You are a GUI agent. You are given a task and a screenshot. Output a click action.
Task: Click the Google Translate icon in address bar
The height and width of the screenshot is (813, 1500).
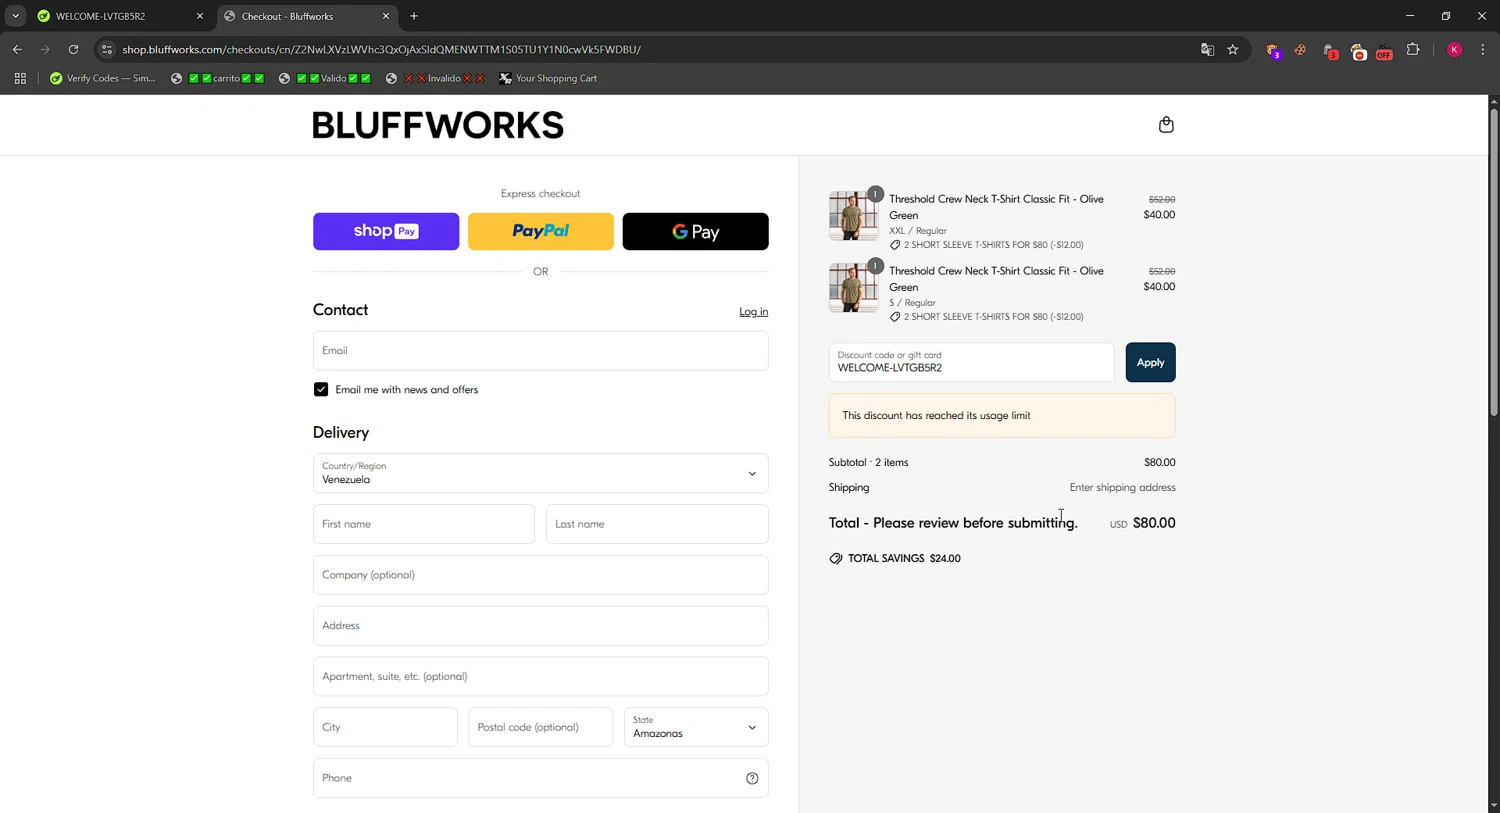tap(1207, 49)
